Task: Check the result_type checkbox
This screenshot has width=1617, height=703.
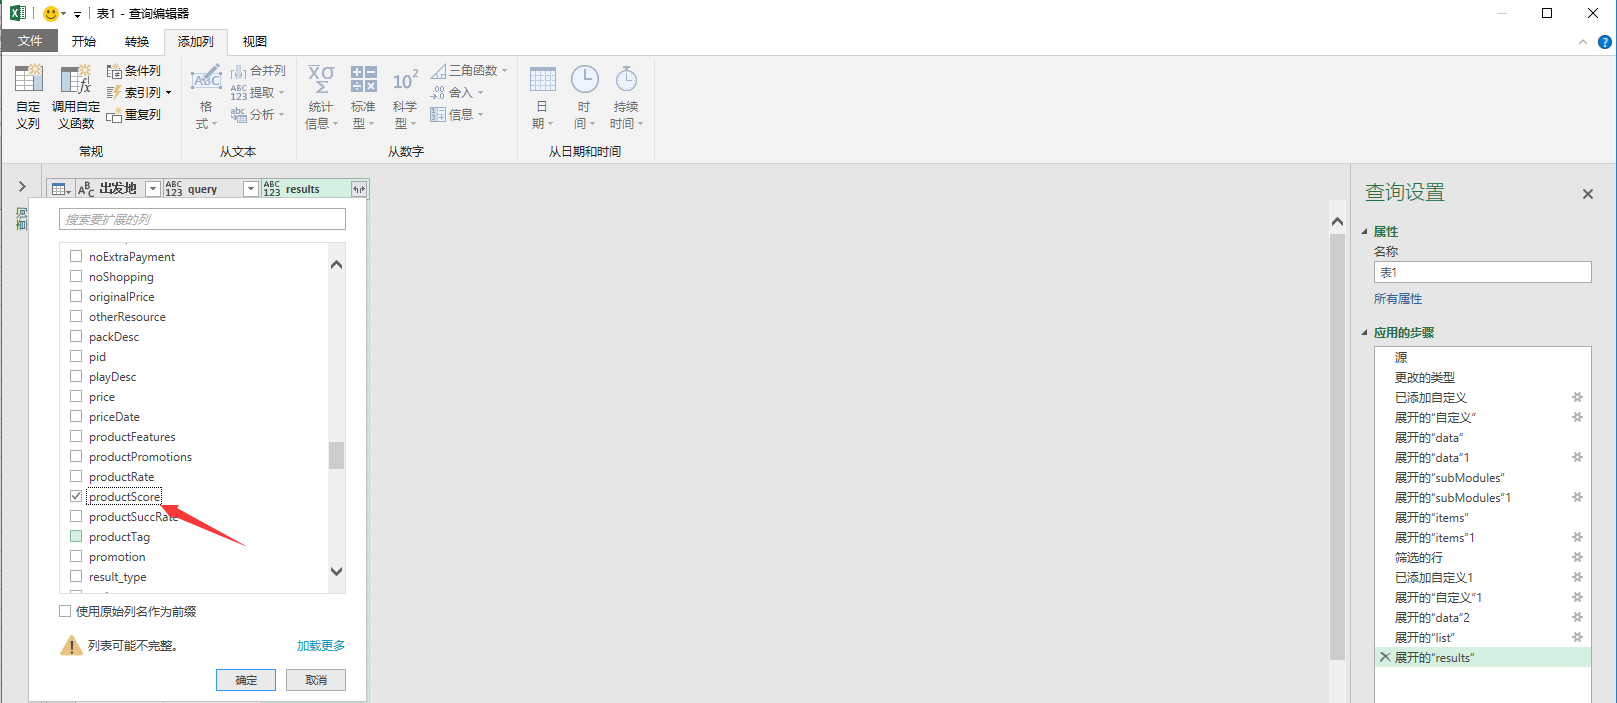Action: (76, 576)
